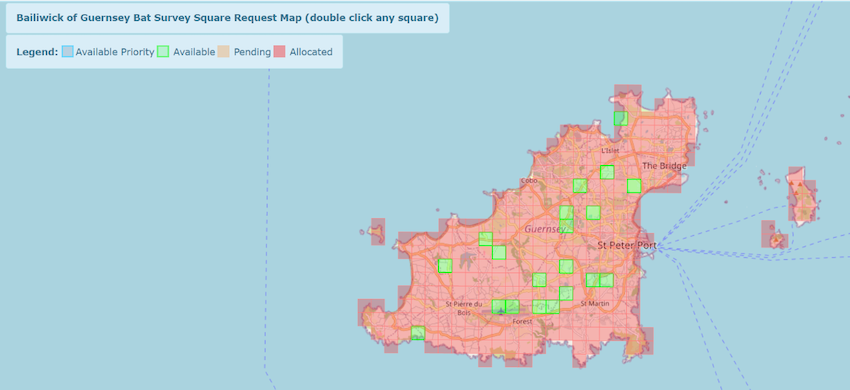Click the allocated square on the small western islet
Screen dimensions: 850x390
(x=378, y=232)
